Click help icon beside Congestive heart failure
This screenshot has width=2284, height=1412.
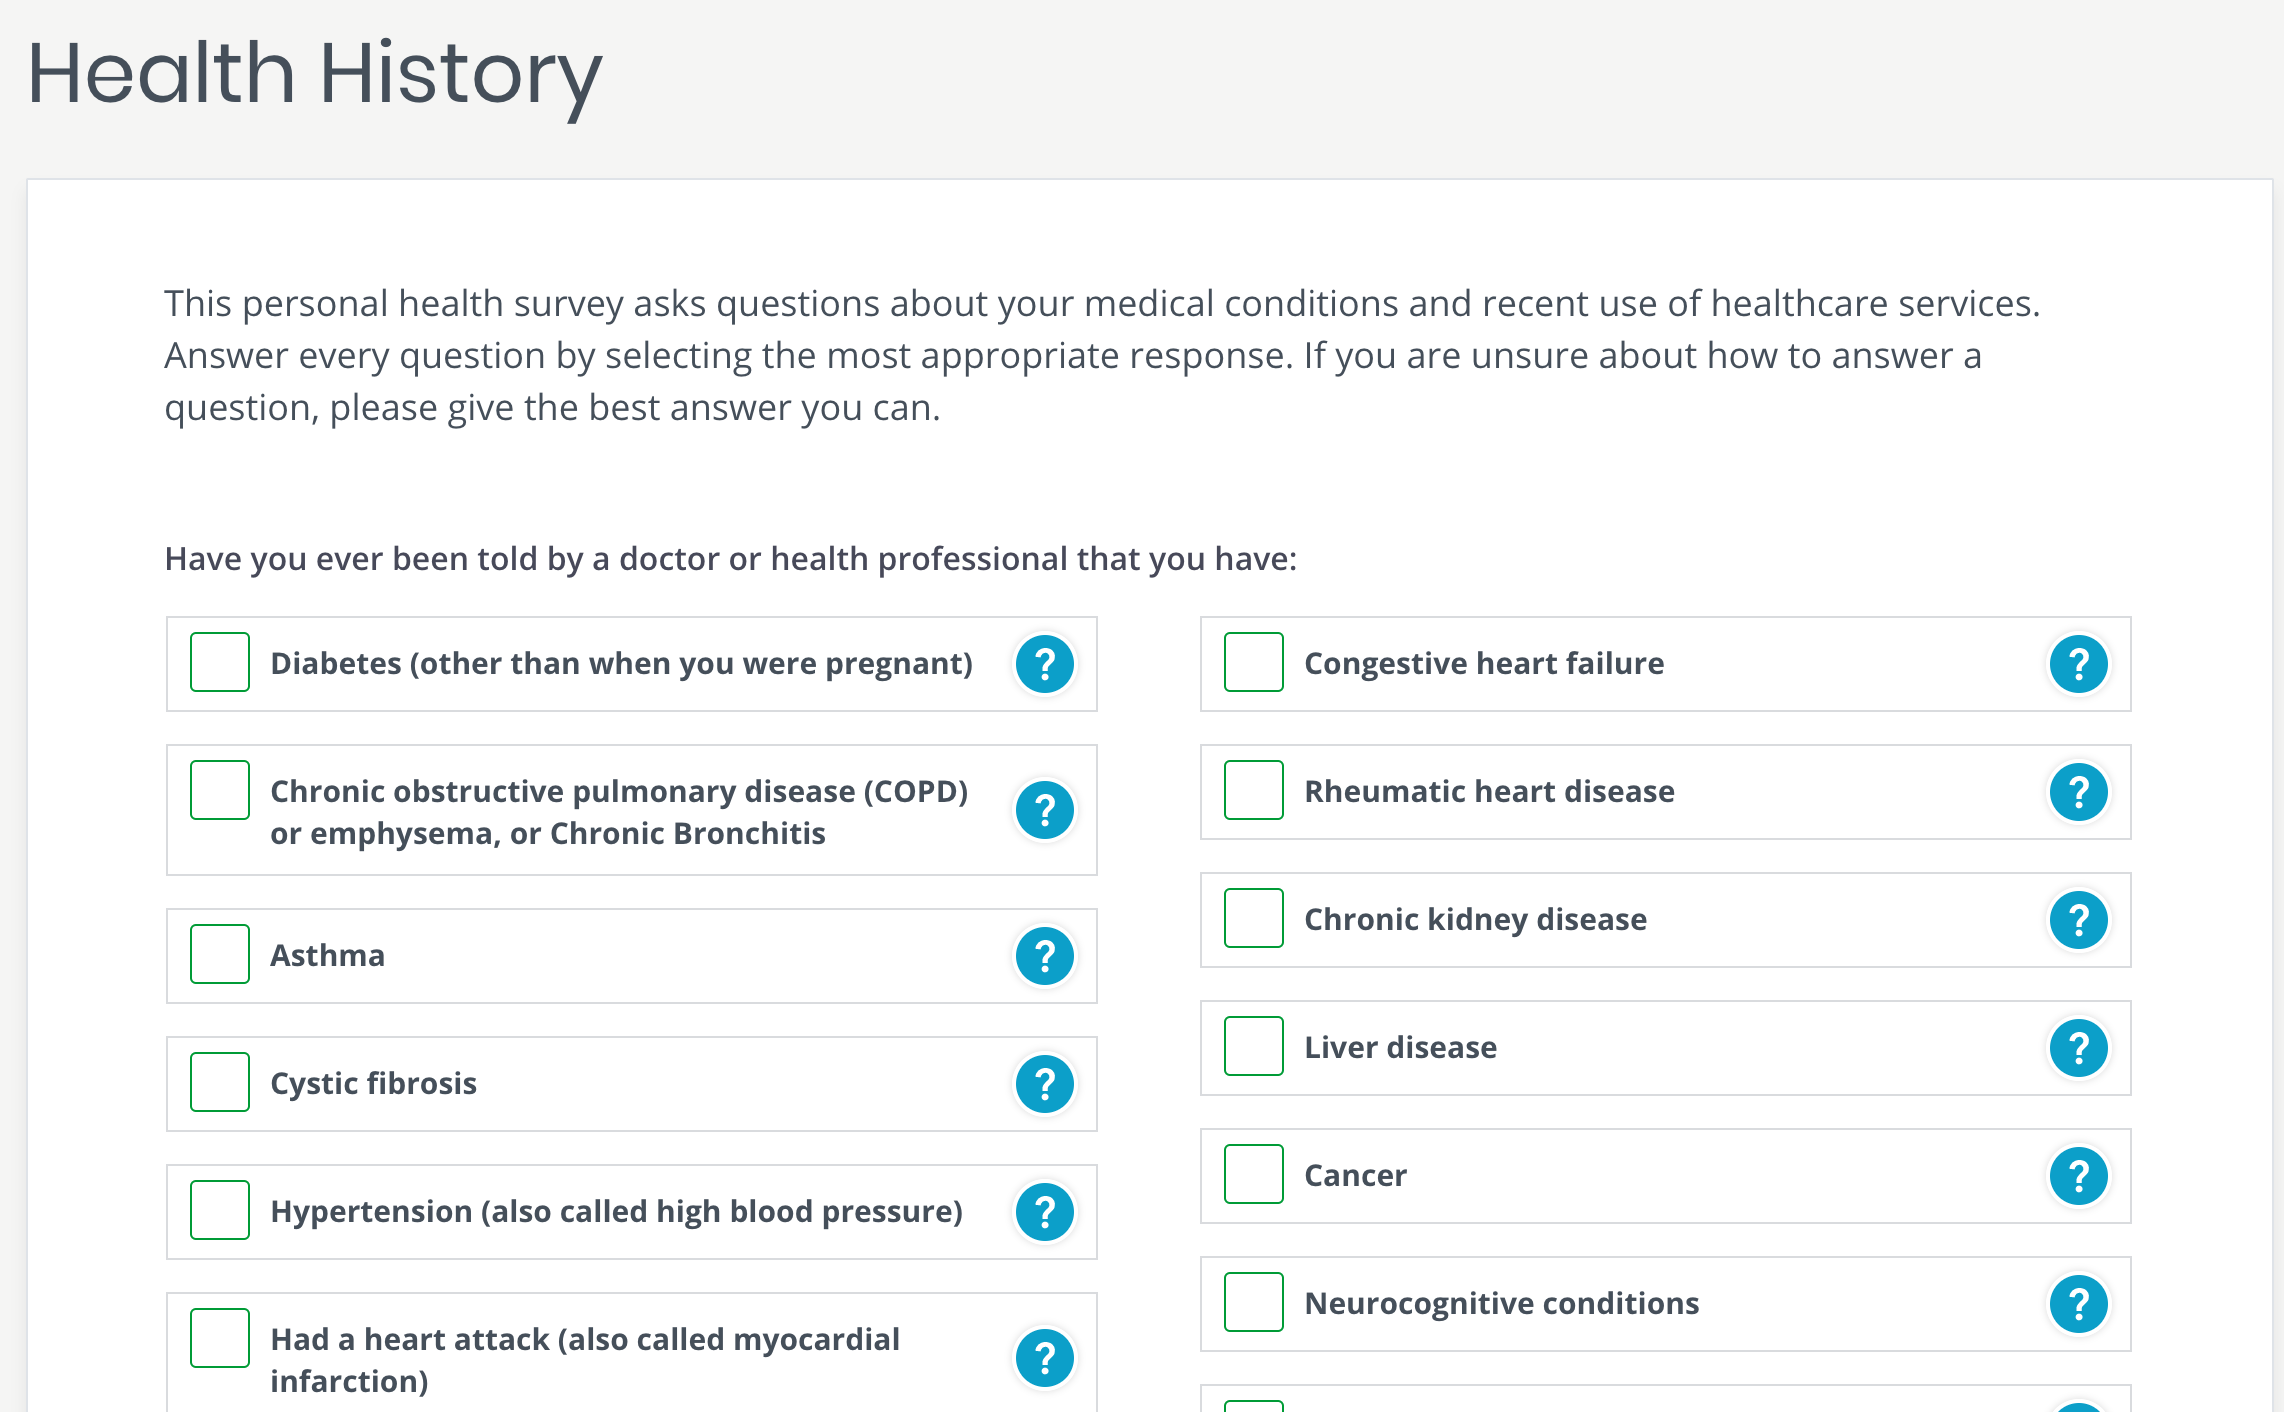[x=2078, y=664]
